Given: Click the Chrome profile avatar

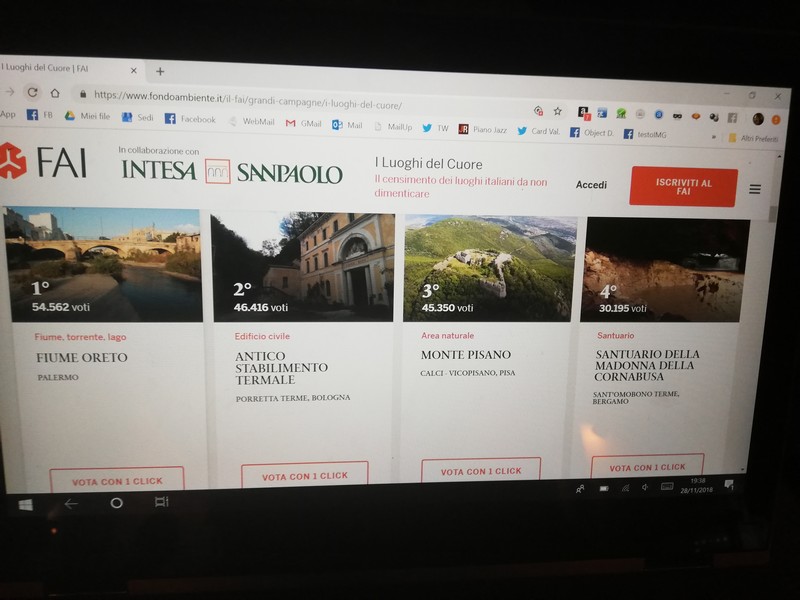Looking at the screenshot, I should (x=758, y=119).
